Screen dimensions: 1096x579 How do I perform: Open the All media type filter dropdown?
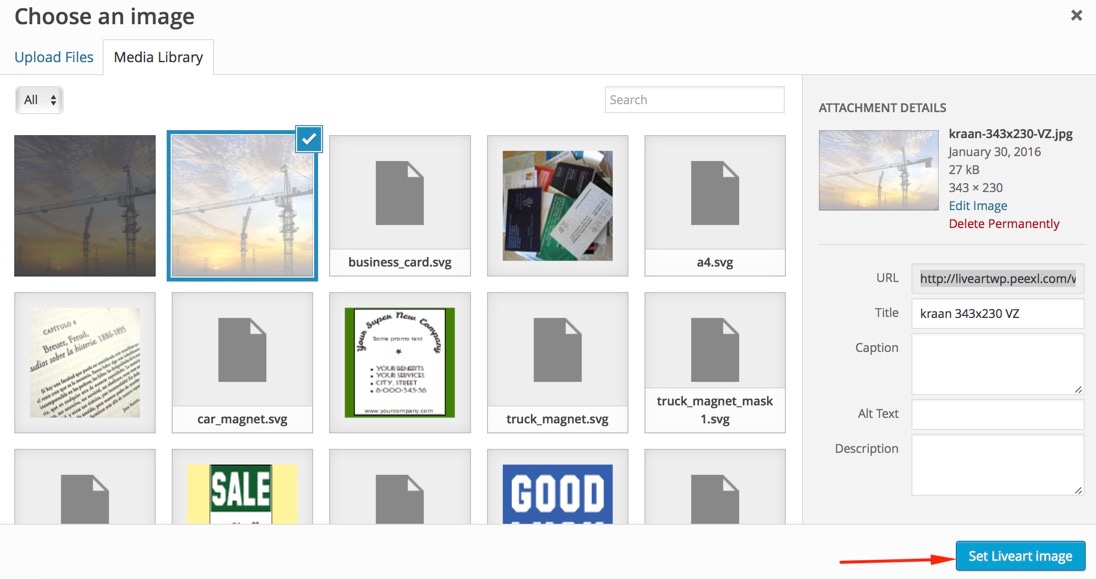coord(40,100)
